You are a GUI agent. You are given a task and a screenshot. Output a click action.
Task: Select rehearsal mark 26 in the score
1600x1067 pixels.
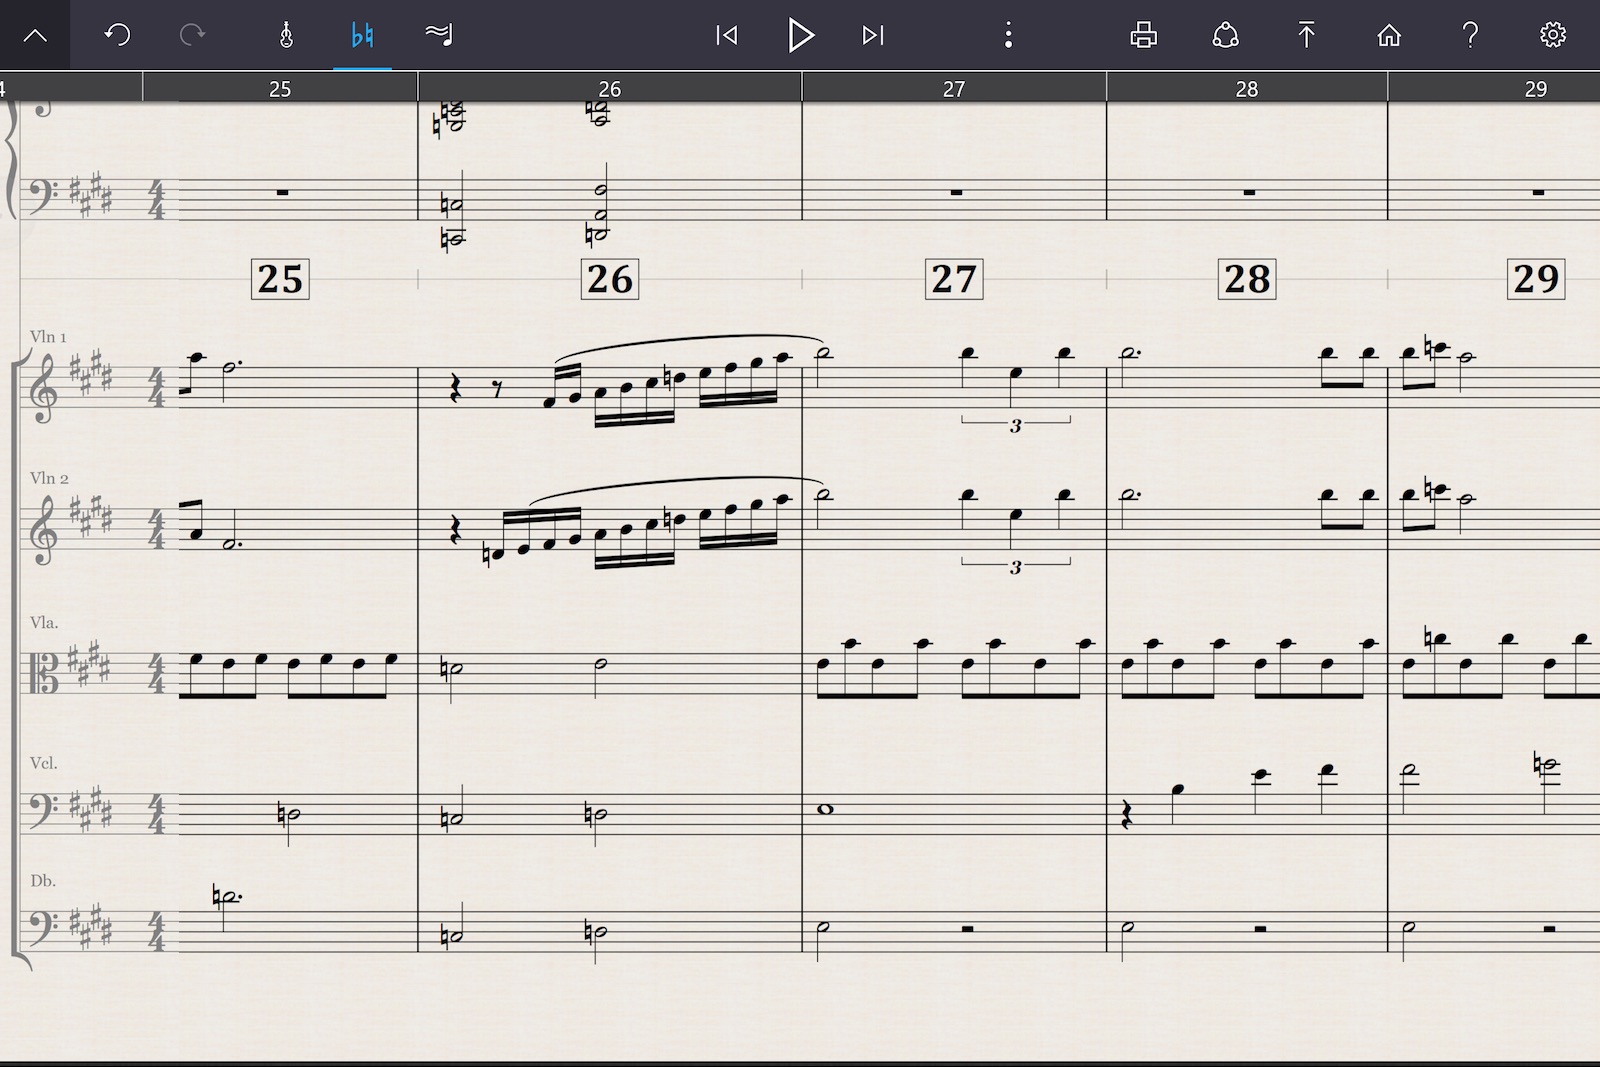tap(609, 278)
